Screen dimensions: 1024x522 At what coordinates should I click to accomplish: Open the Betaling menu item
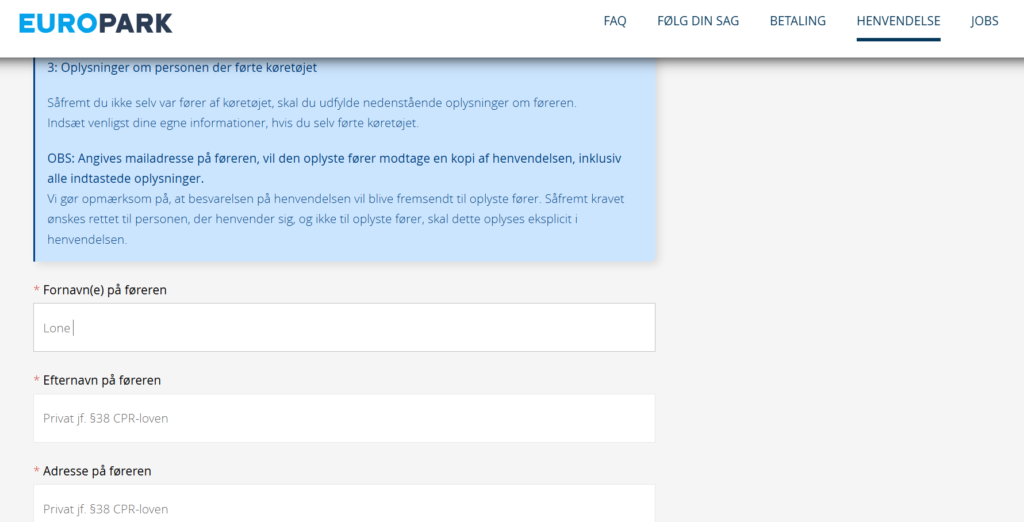(x=797, y=21)
